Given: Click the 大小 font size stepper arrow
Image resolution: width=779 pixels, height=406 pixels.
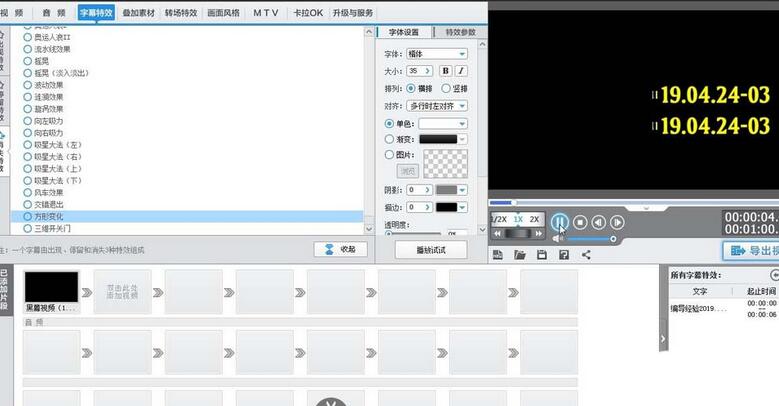Looking at the screenshot, I should click(427, 71).
